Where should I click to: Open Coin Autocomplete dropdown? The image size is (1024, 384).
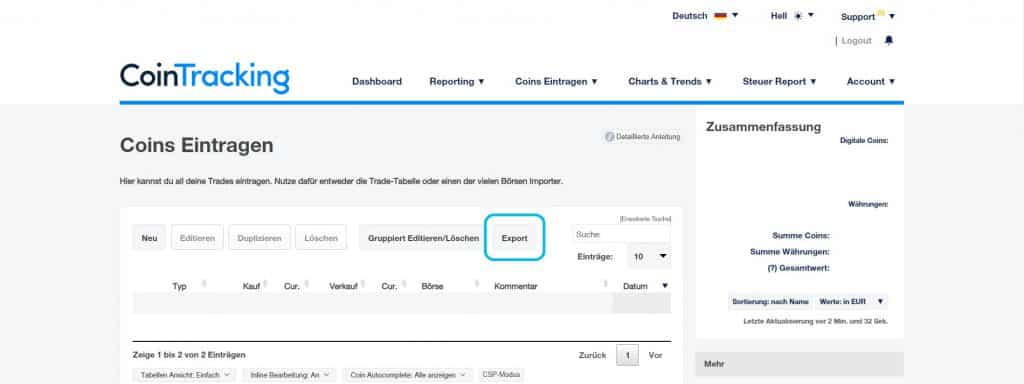click(407, 375)
